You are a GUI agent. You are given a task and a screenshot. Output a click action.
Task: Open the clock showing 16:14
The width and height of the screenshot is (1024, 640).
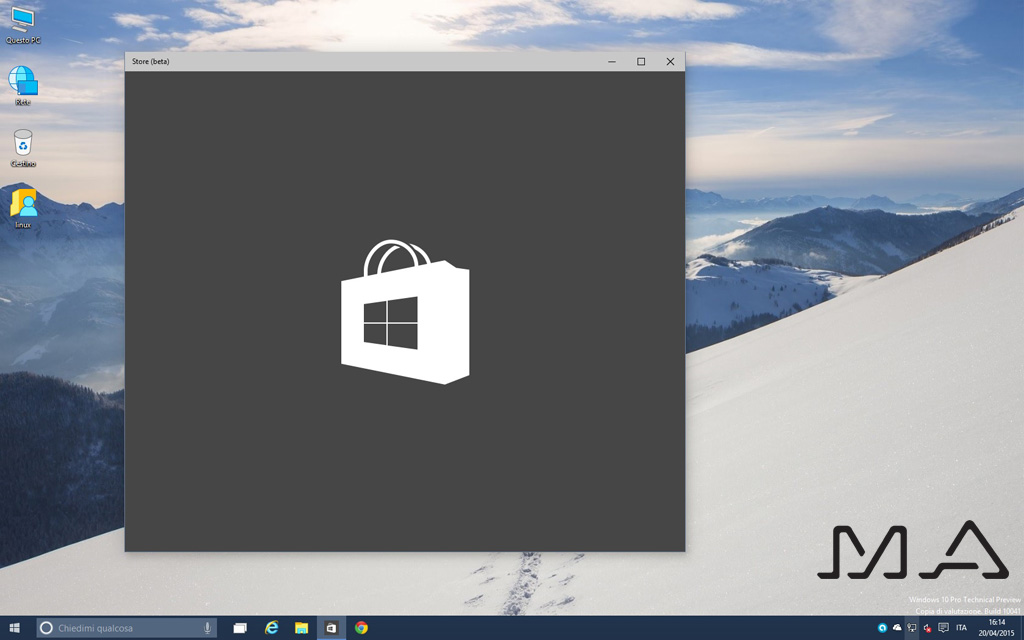(997, 628)
